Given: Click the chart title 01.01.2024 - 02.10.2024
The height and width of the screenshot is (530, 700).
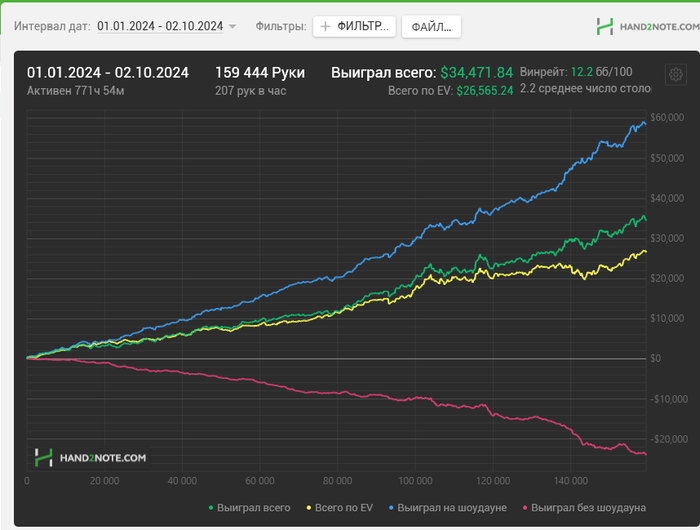Looking at the screenshot, I should 108,73.
